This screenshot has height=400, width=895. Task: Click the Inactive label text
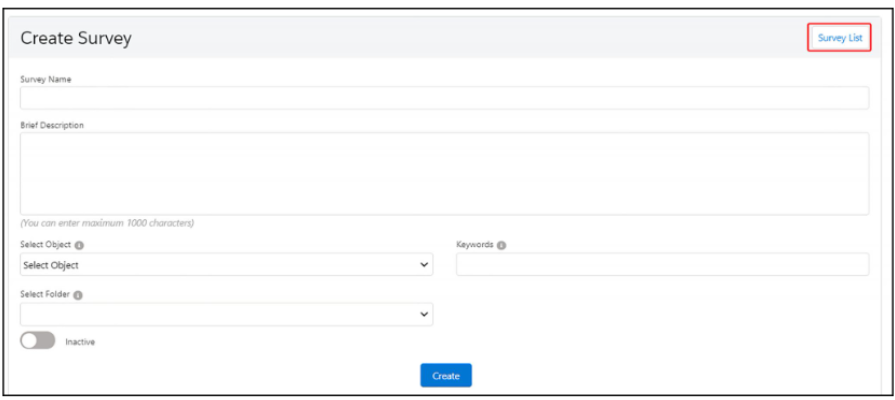pyautogui.click(x=80, y=342)
